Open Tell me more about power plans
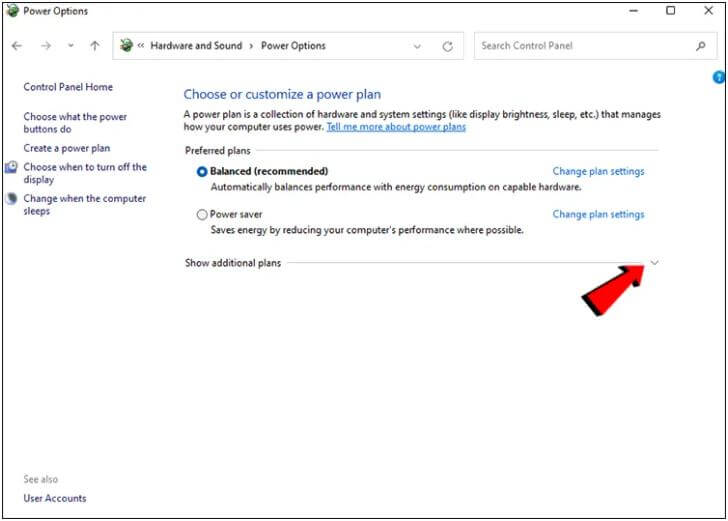Viewport: 728px width, 521px height. point(396,127)
